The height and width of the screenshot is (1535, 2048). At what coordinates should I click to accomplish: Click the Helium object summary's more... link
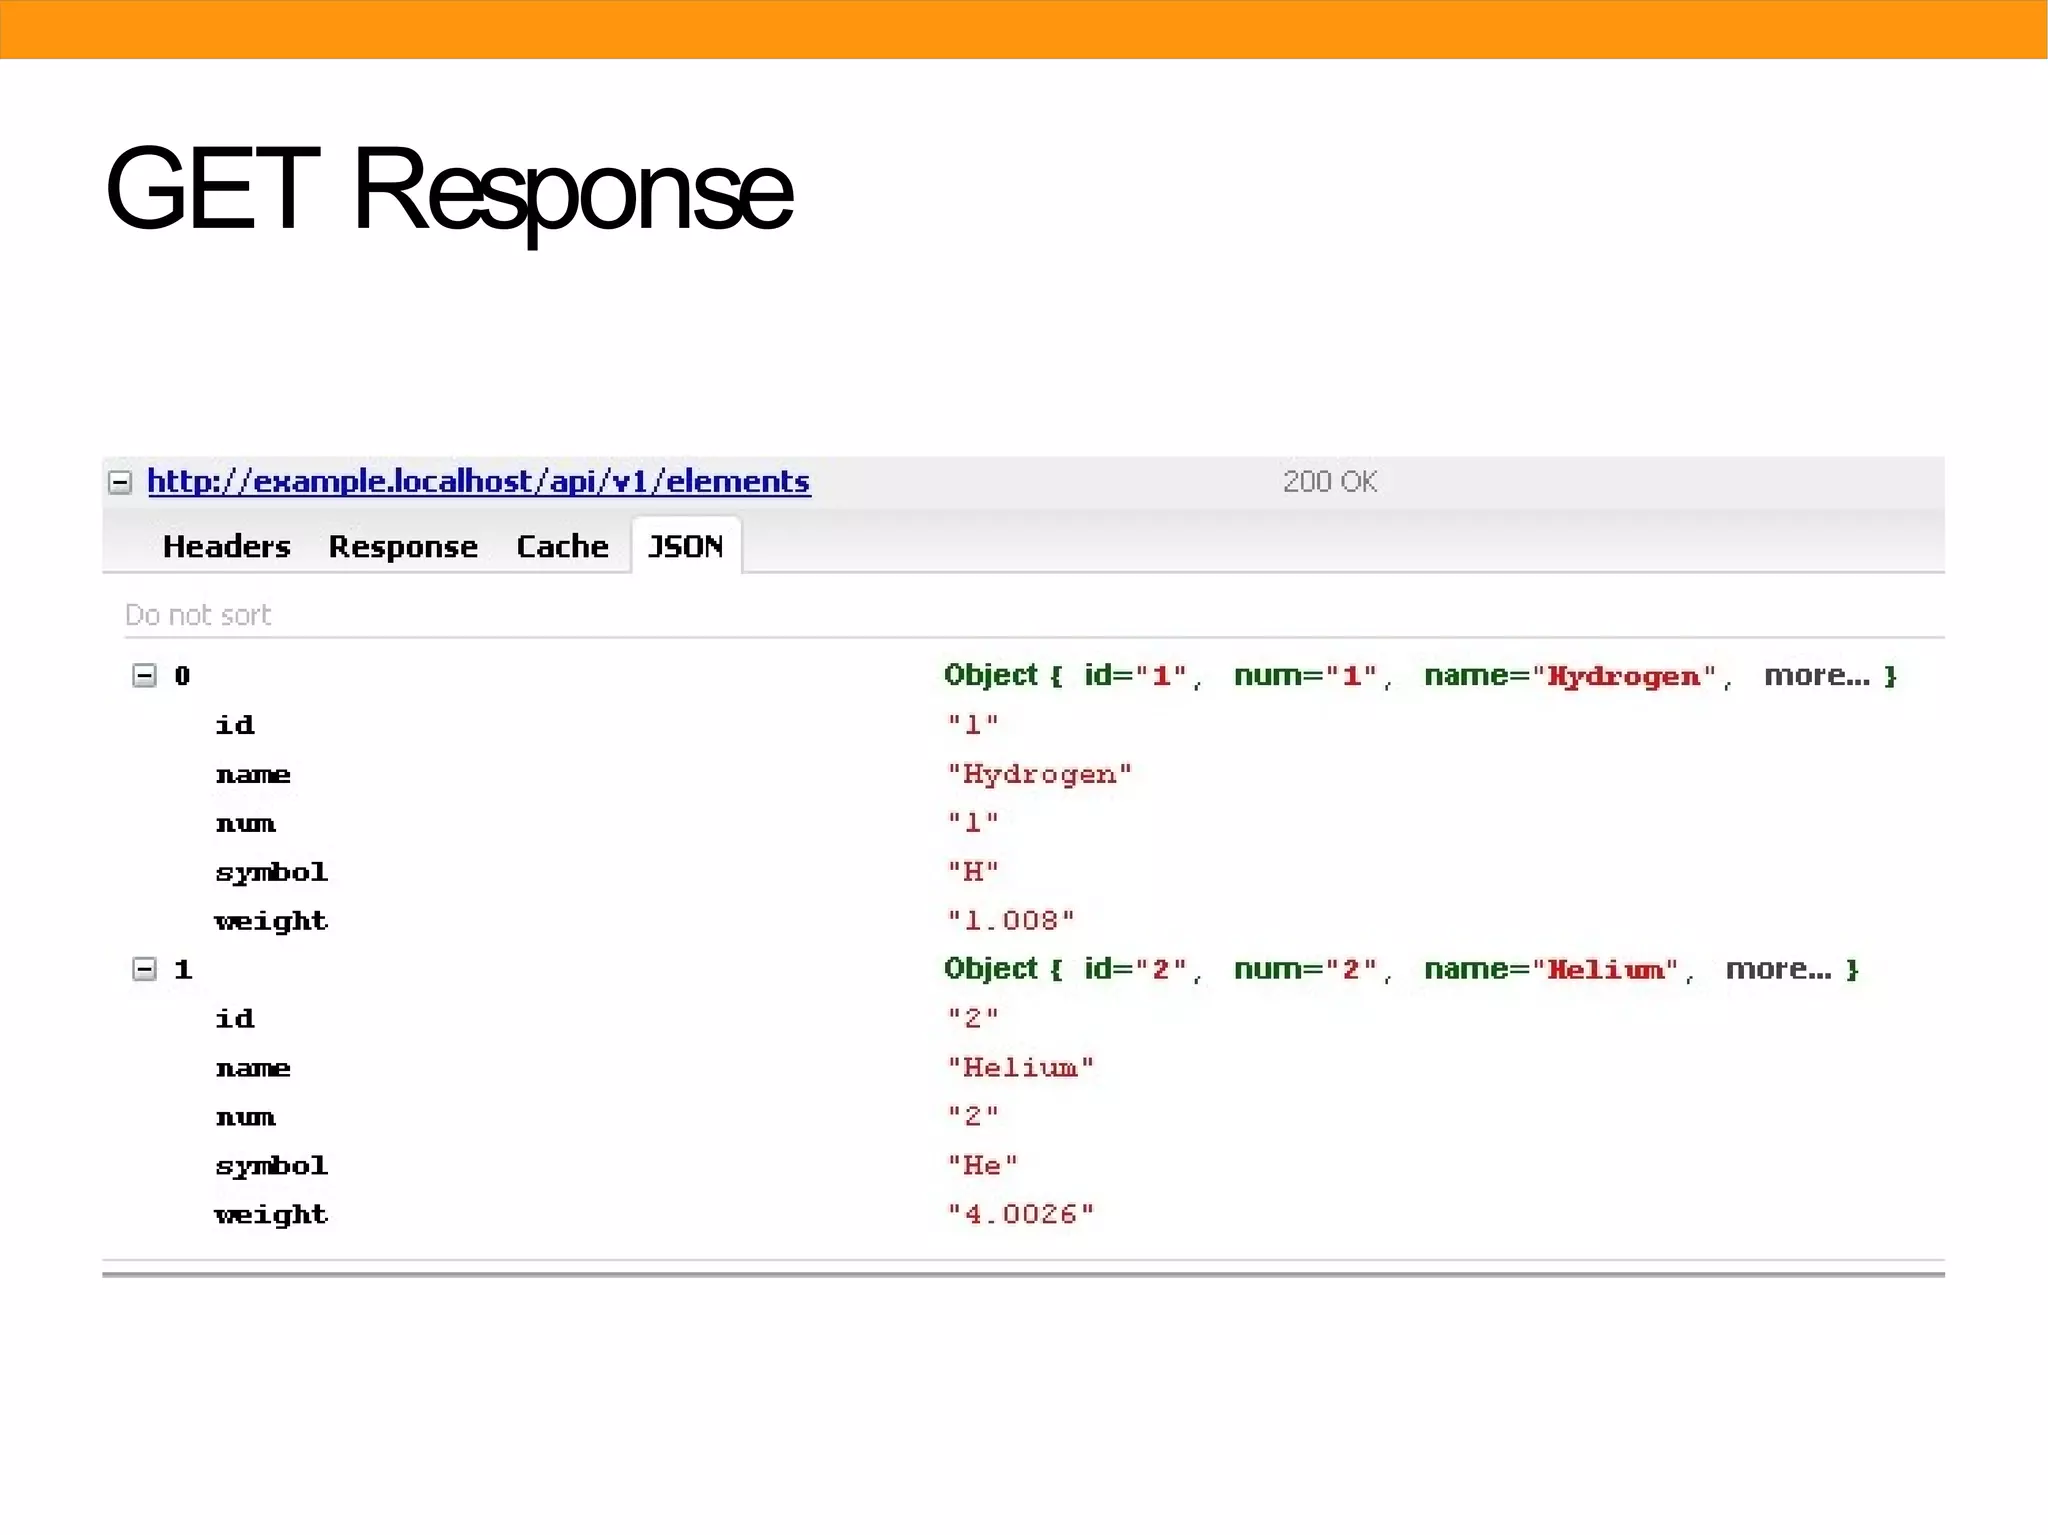[1779, 969]
